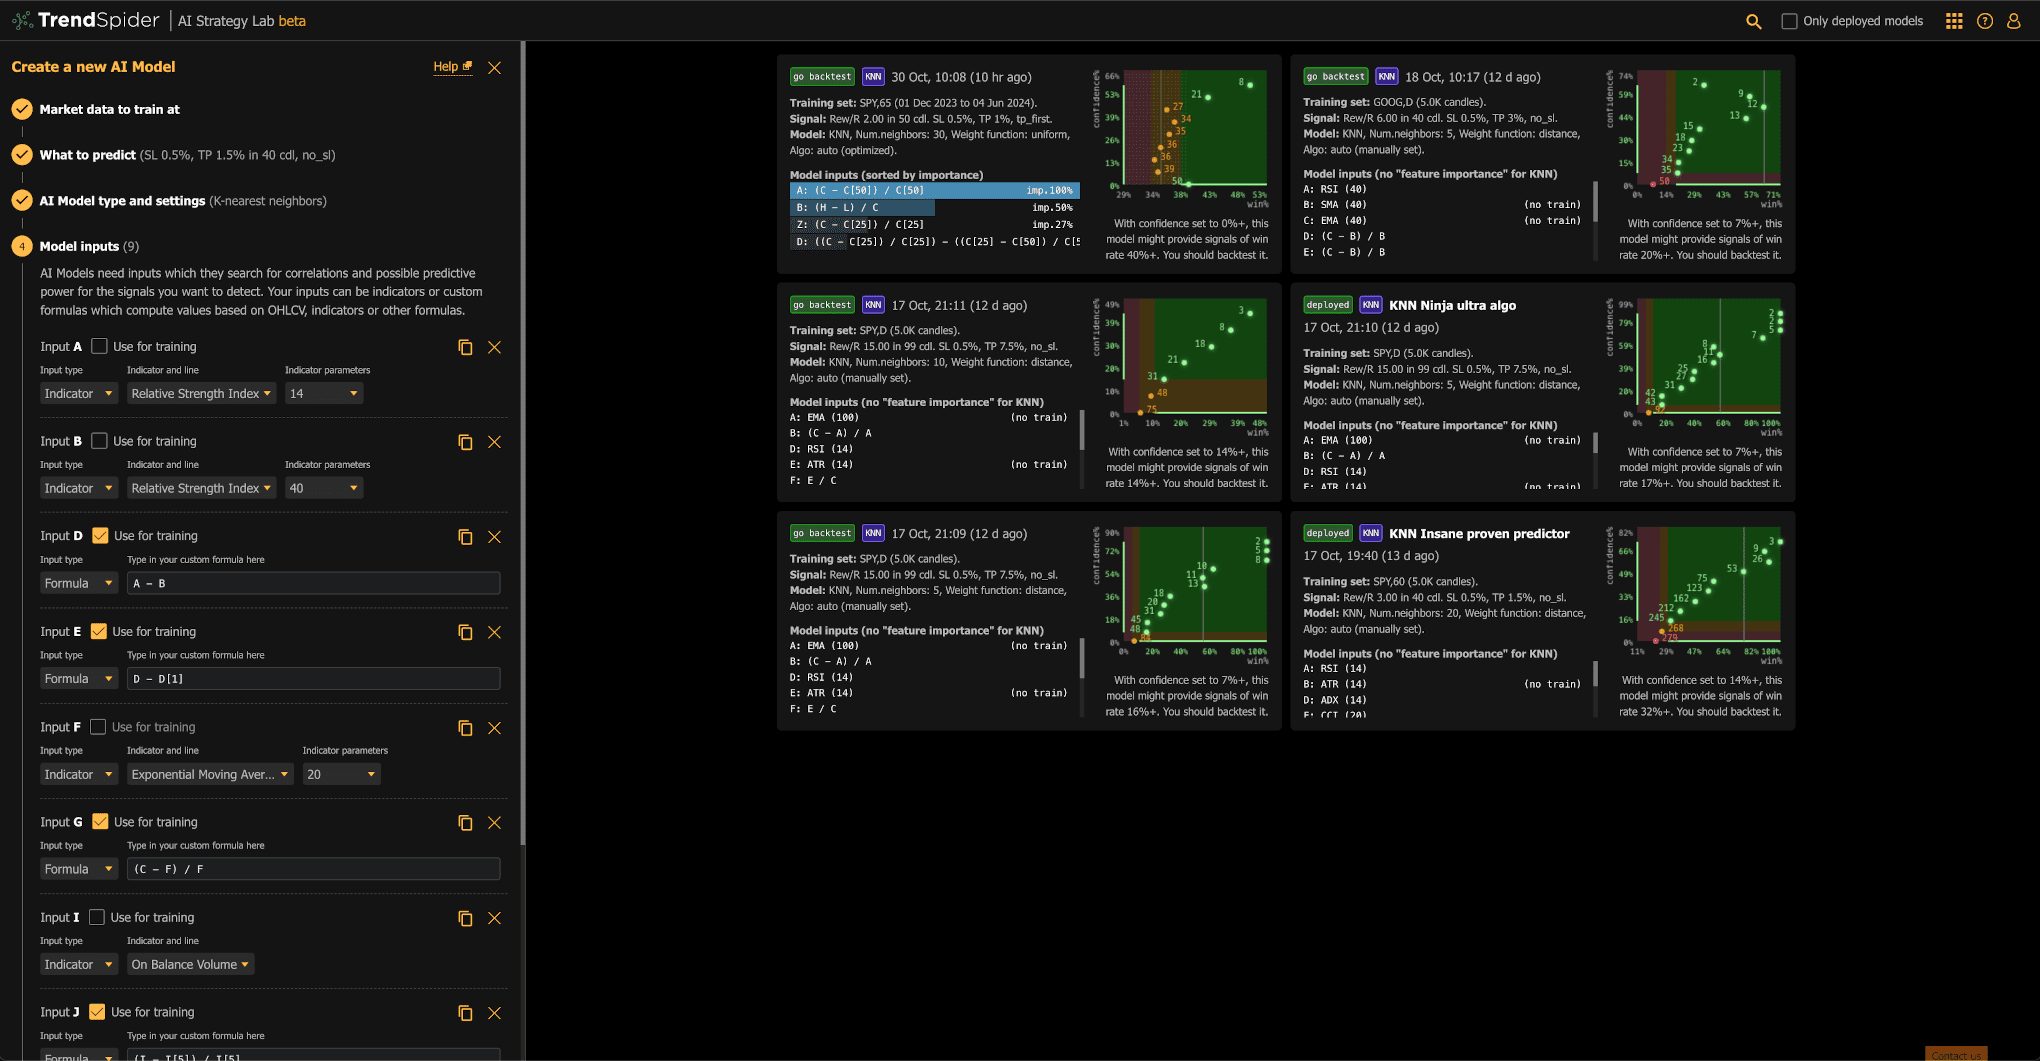Open the help question mark icon
2040x1061 pixels.
(x=1984, y=21)
